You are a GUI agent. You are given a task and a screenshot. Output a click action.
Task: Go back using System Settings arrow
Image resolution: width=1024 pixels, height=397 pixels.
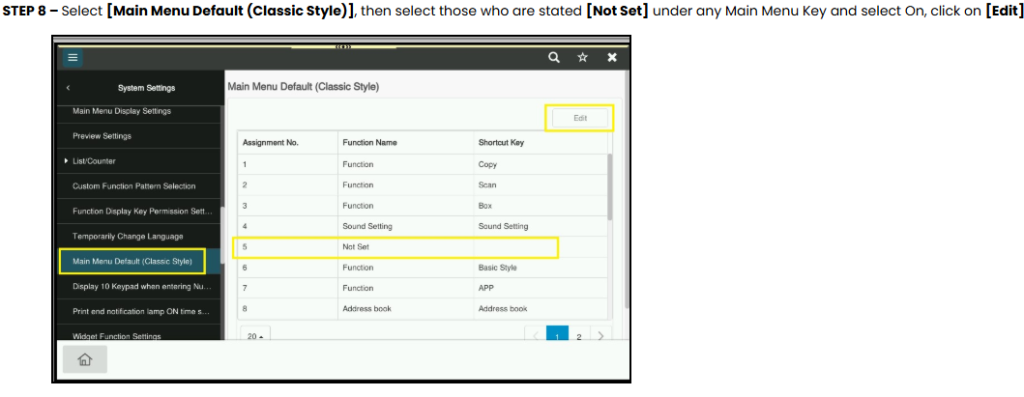pyautogui.click(x=68, y=88)
